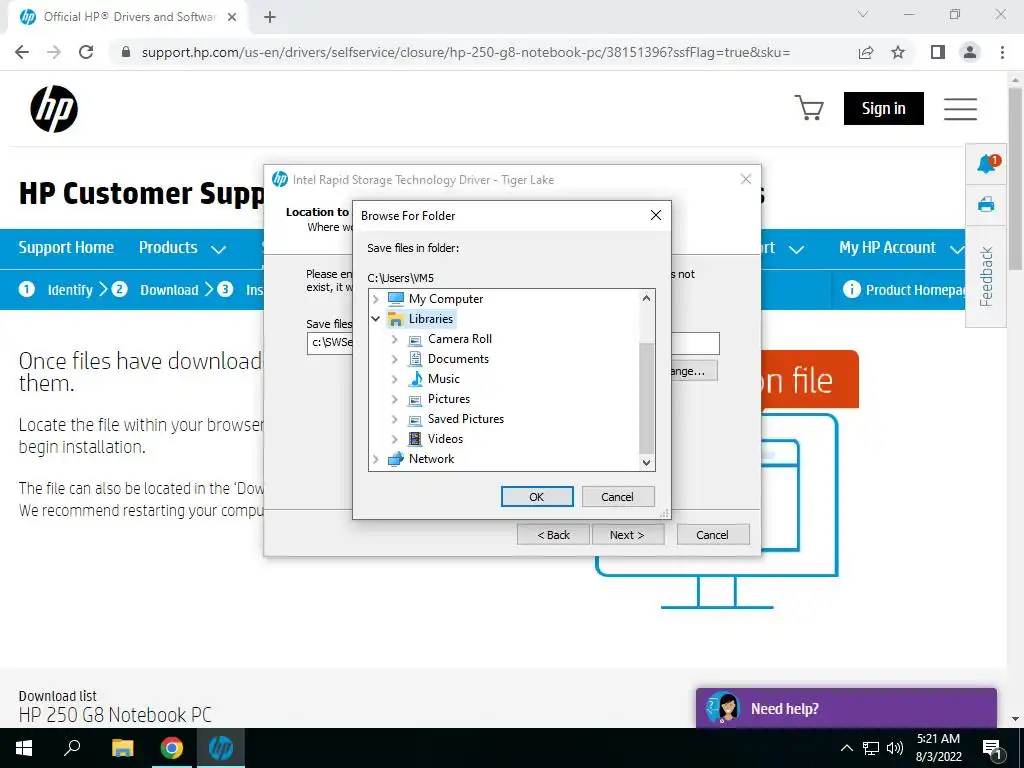Expand the Saved Pictures folder node
The height and width of the screenshot is (768, 1024).
[394, 419]
